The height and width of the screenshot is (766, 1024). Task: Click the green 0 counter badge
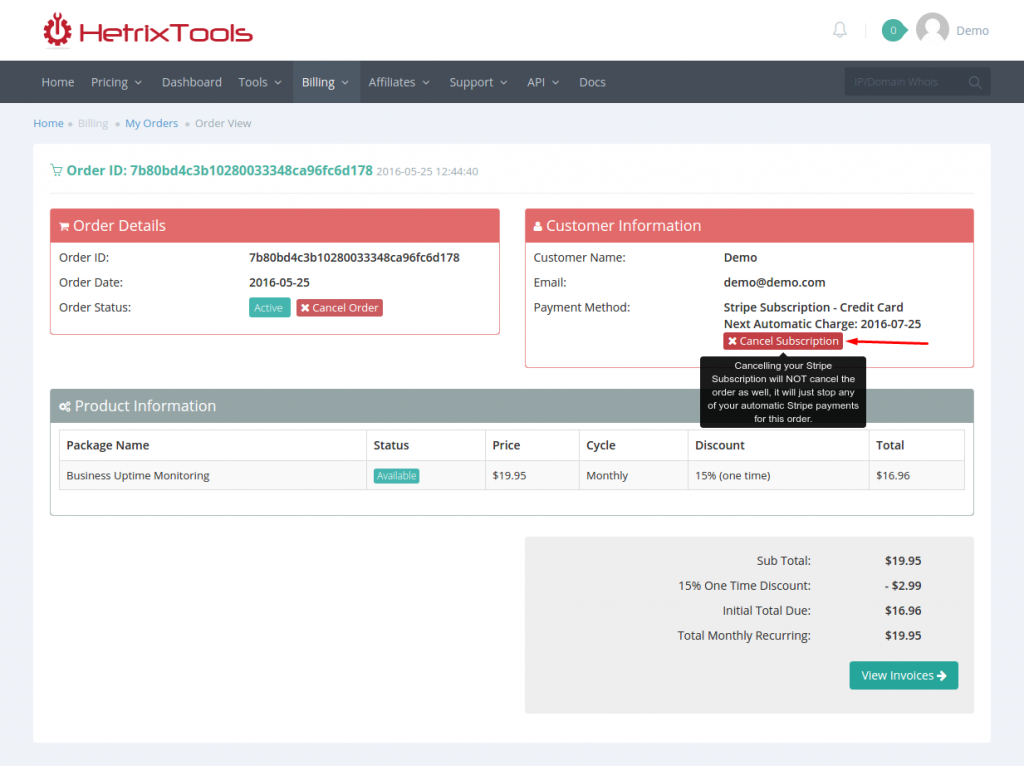tap(893, 30)
